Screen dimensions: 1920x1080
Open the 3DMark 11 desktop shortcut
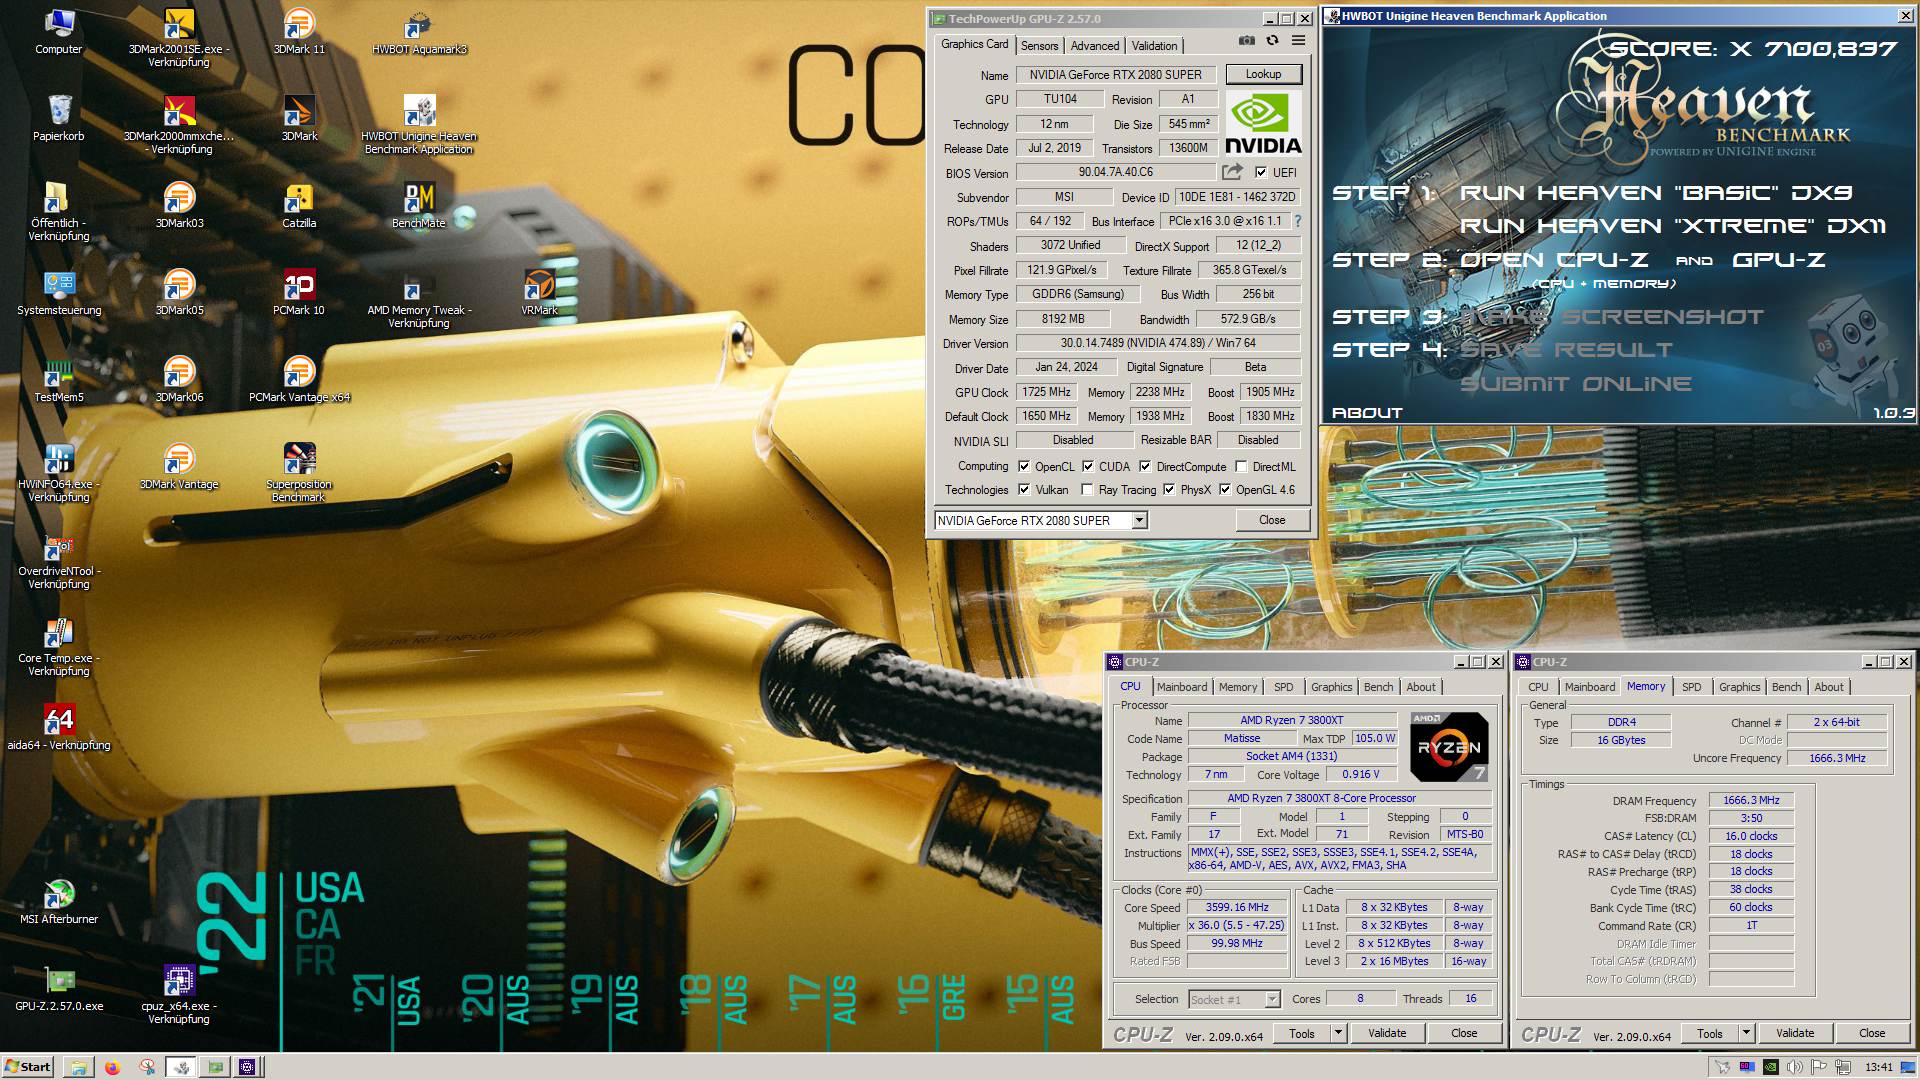[299, 30]
